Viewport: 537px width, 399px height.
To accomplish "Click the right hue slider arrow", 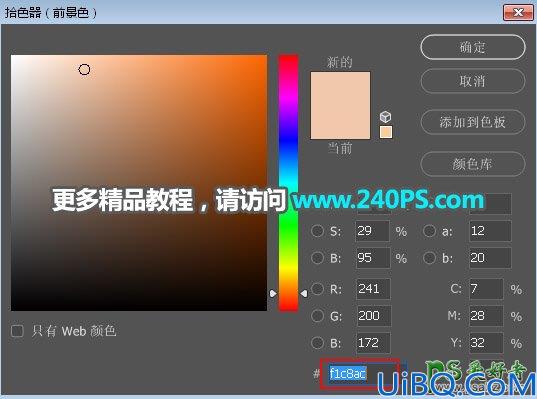I will [x=304, y=294].
